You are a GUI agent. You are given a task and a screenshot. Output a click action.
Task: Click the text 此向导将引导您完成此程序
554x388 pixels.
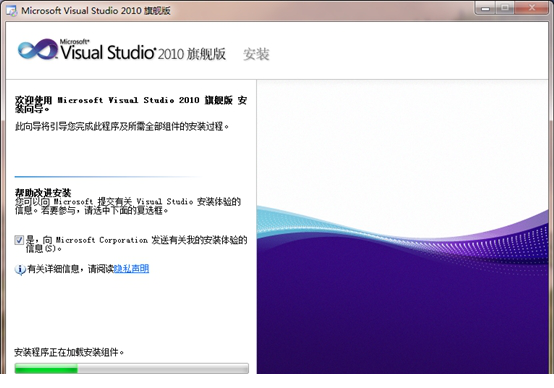122,126
